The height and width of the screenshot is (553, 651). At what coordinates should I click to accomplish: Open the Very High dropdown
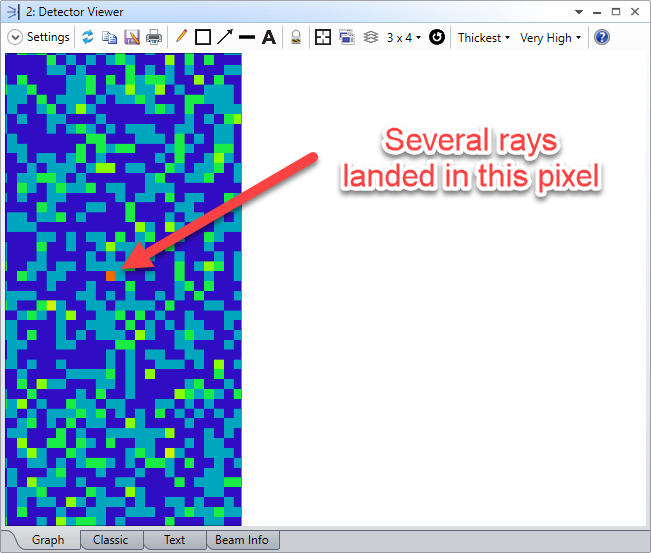[x=551, y=38]
